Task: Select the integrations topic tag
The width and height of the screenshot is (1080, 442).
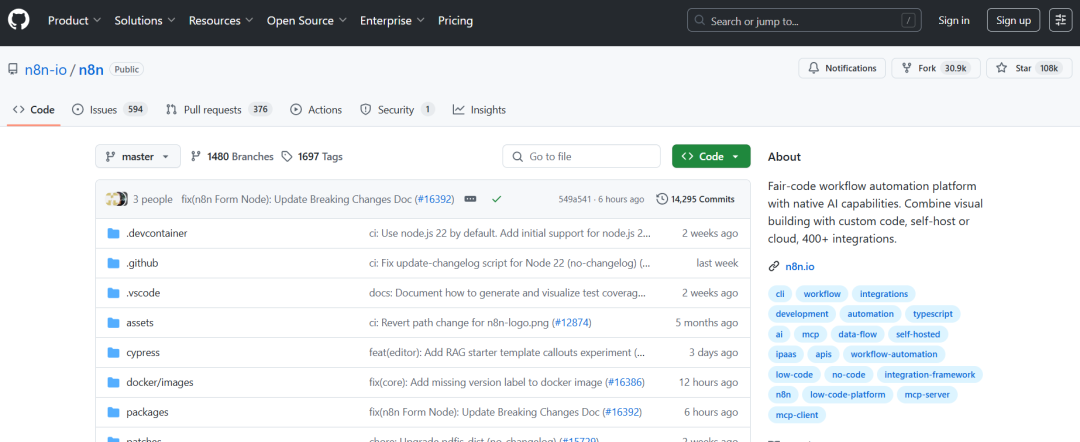Action: click(x=884, y=294)
